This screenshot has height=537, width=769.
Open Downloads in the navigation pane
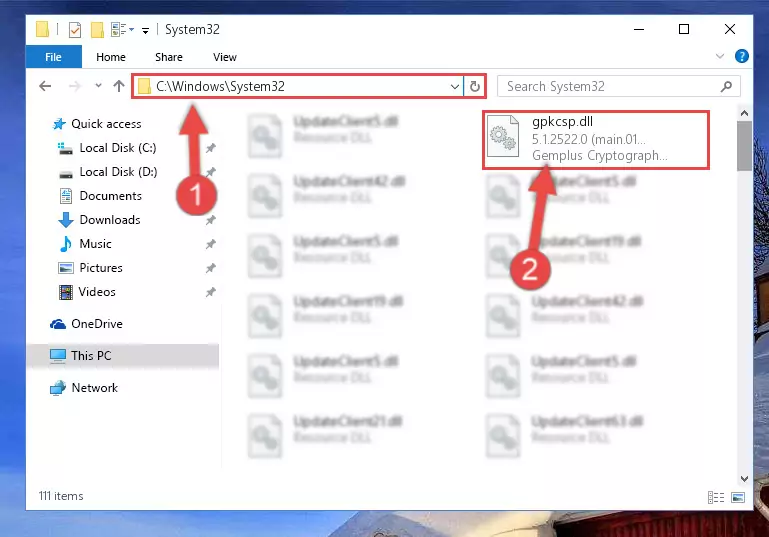click(110, 220)
